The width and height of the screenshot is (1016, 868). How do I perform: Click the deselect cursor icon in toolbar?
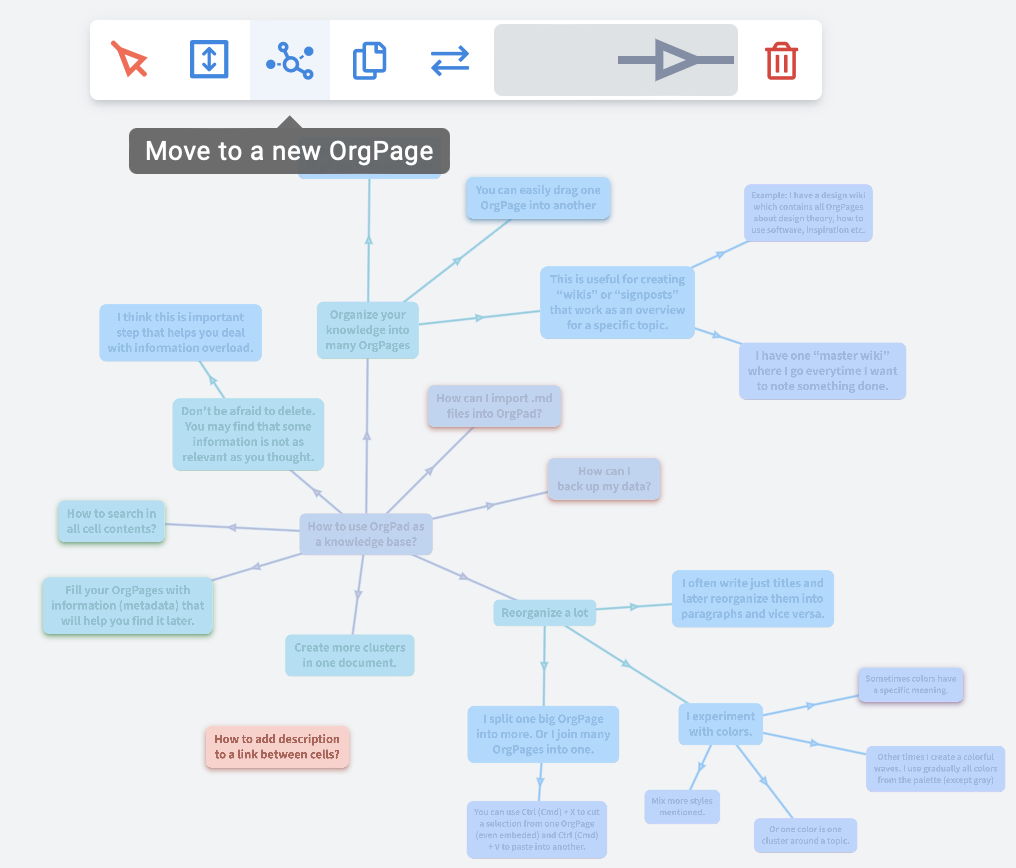pyautogui.click(x=130, y=60)
